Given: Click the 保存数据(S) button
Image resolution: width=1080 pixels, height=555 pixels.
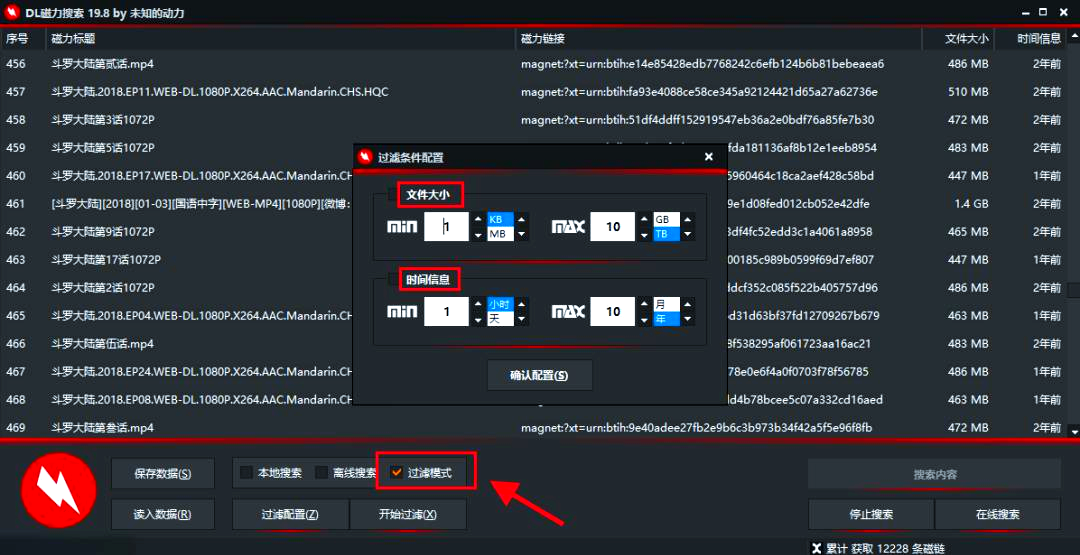Looking at the screenshot, I should pos(162,474).
